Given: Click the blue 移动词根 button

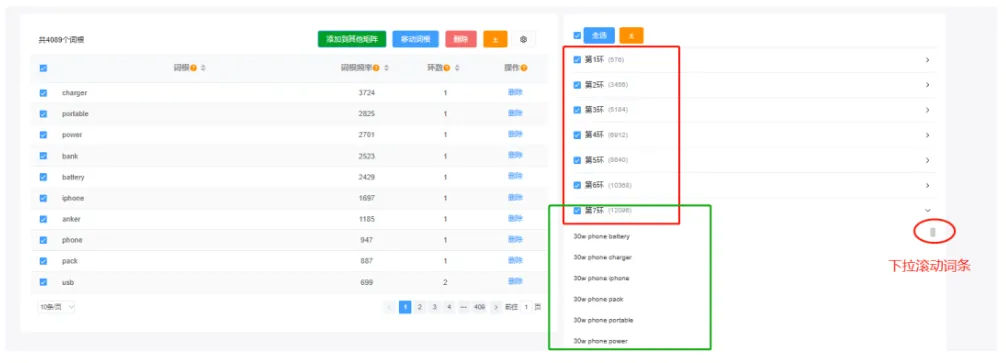Looking at the screenshot, I should click(416, 39).
